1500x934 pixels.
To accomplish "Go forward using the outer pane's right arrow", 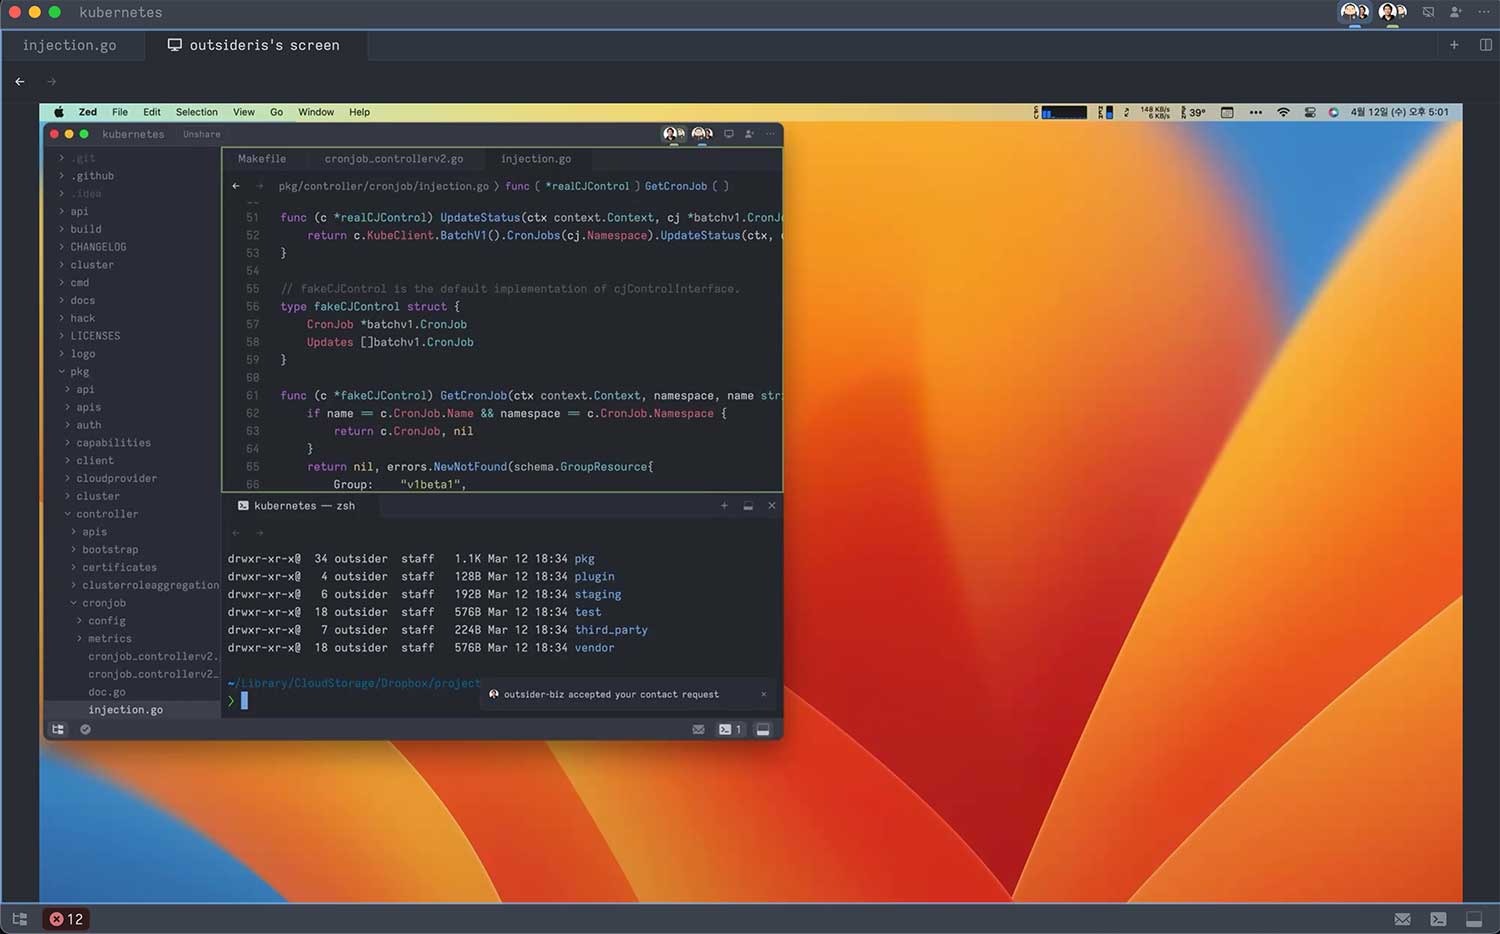I will click(x=52, y=81).
